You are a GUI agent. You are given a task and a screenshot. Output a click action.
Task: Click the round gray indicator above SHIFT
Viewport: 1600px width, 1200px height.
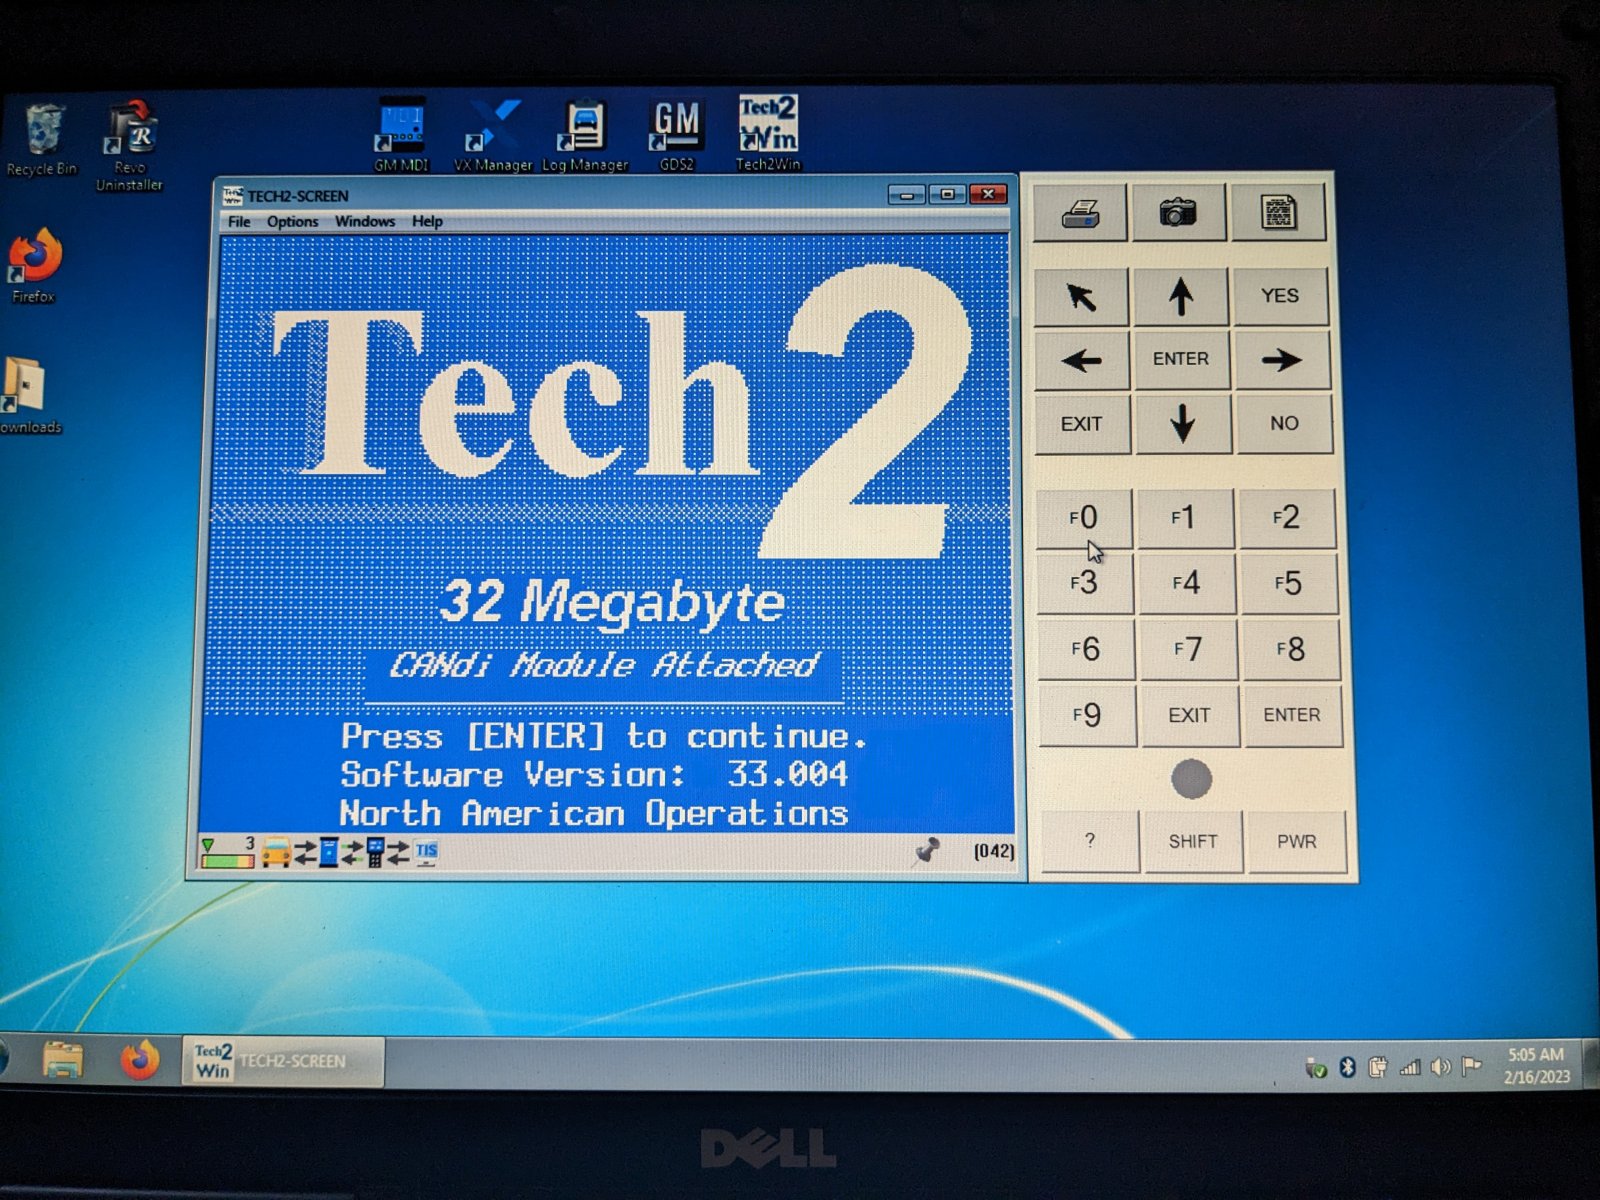[x=1191, y=779]
